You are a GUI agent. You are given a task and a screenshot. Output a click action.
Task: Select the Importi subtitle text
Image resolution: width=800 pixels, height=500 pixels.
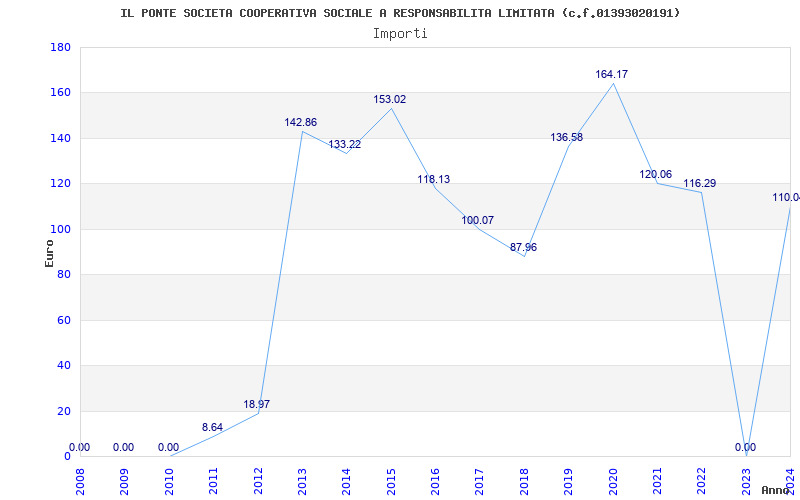[400, 34]
